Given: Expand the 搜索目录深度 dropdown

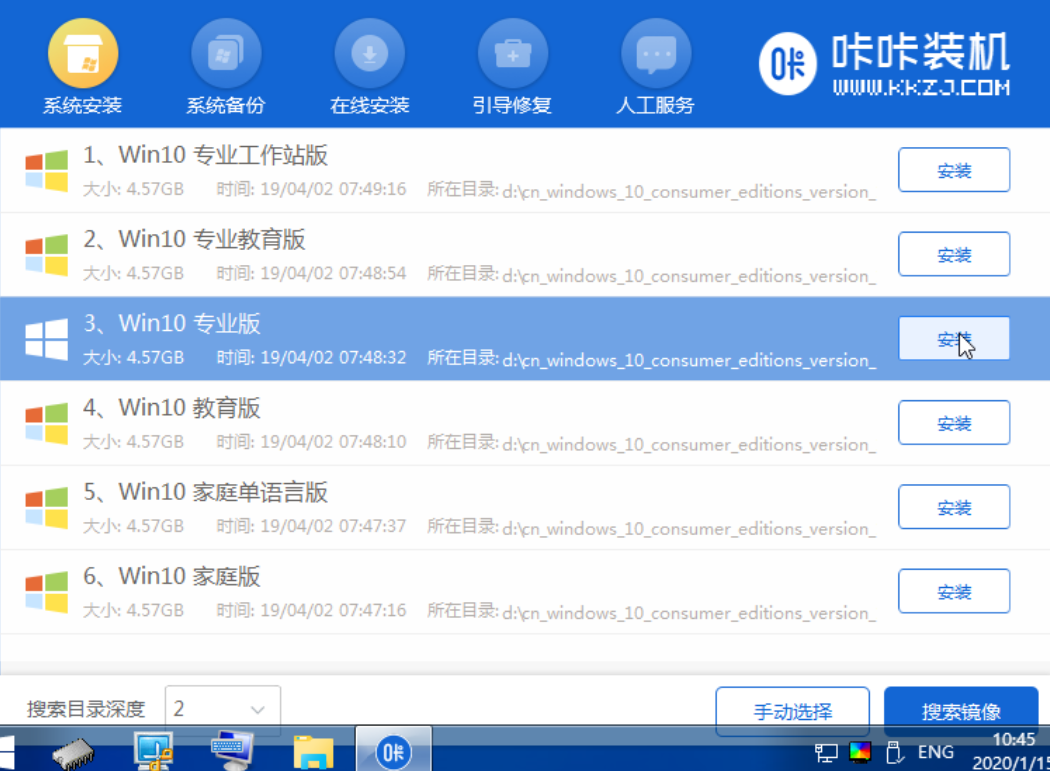Looking at the screenshot, I should click(222, 709).
